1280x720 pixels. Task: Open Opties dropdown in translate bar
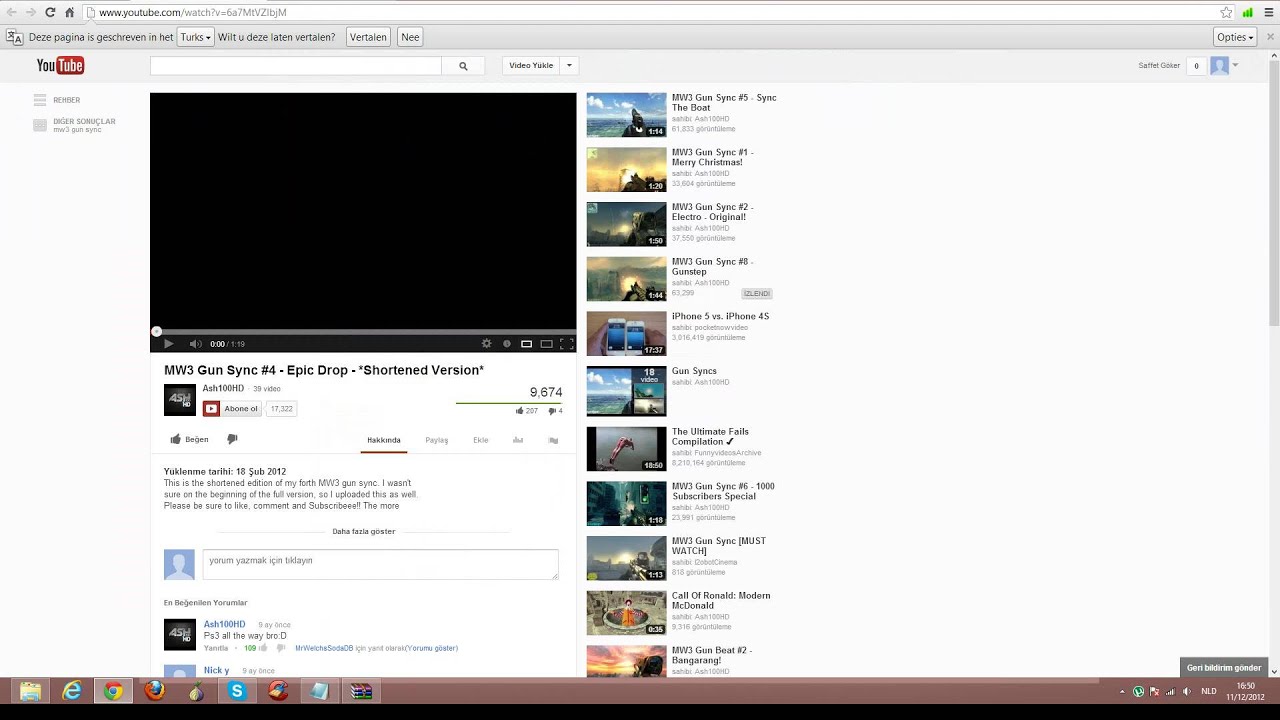point(1235,37)
